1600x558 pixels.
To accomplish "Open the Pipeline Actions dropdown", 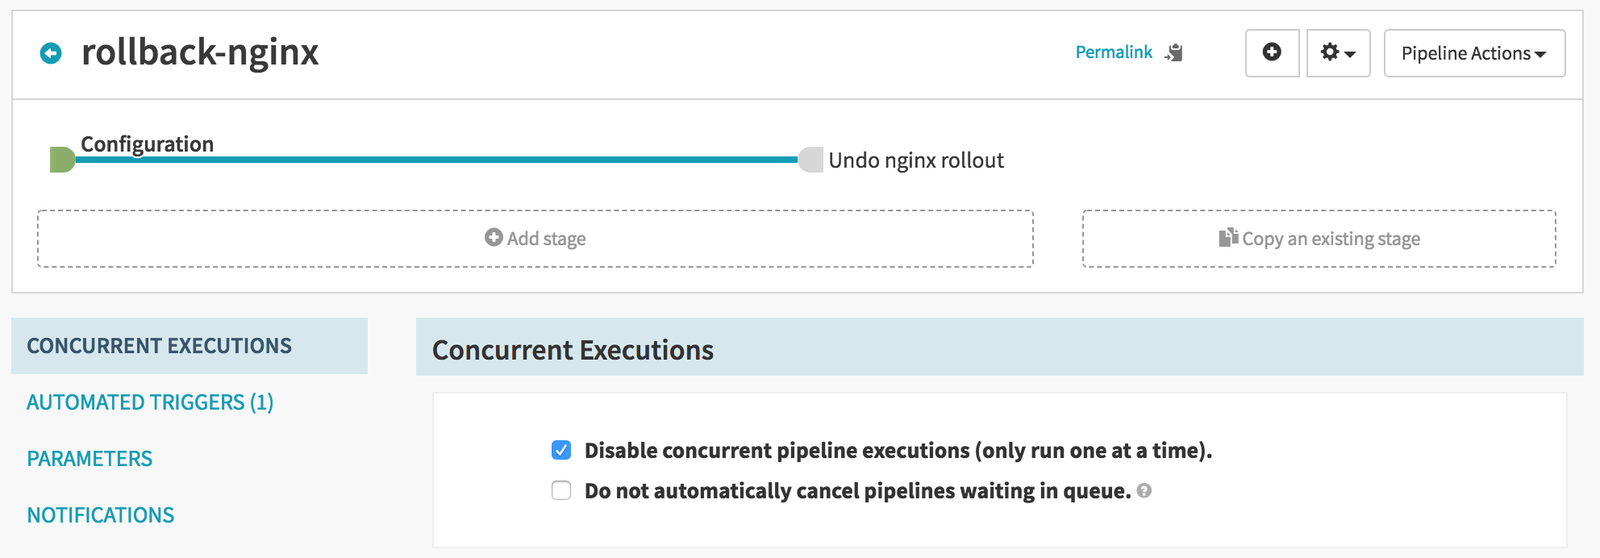I will [x=1473, y=53].
